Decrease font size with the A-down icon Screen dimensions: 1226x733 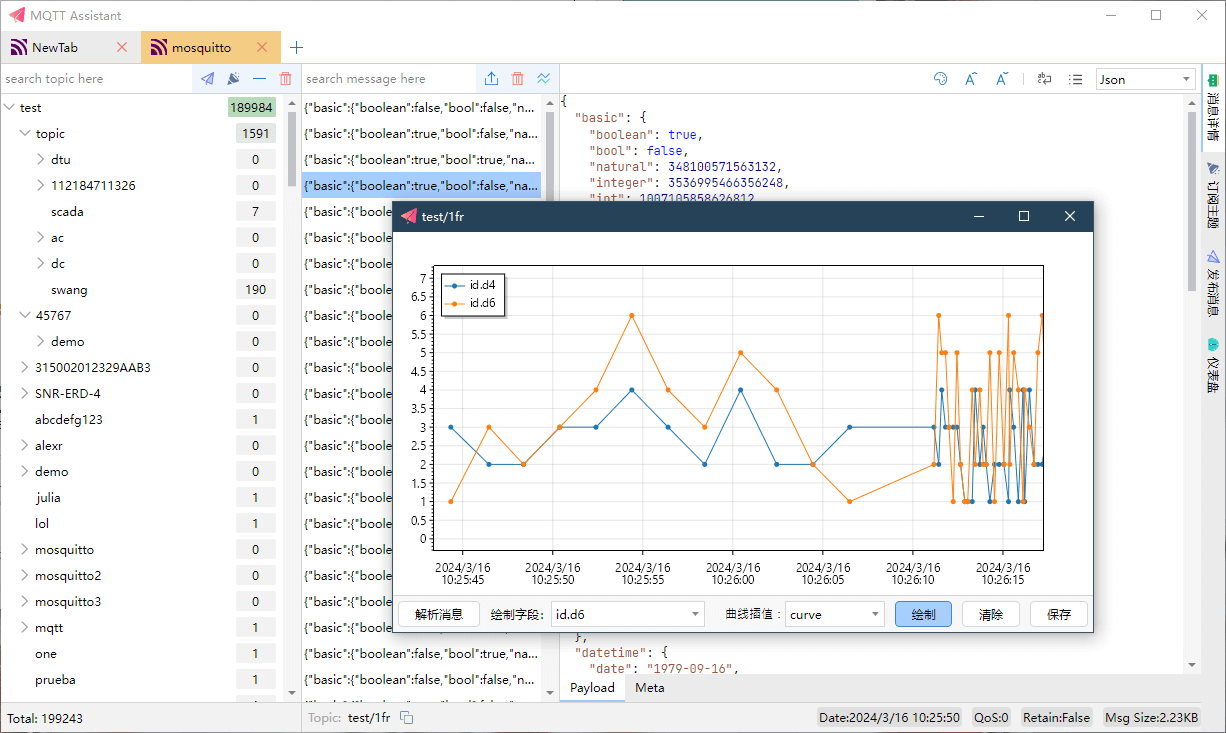(1001, 79)
